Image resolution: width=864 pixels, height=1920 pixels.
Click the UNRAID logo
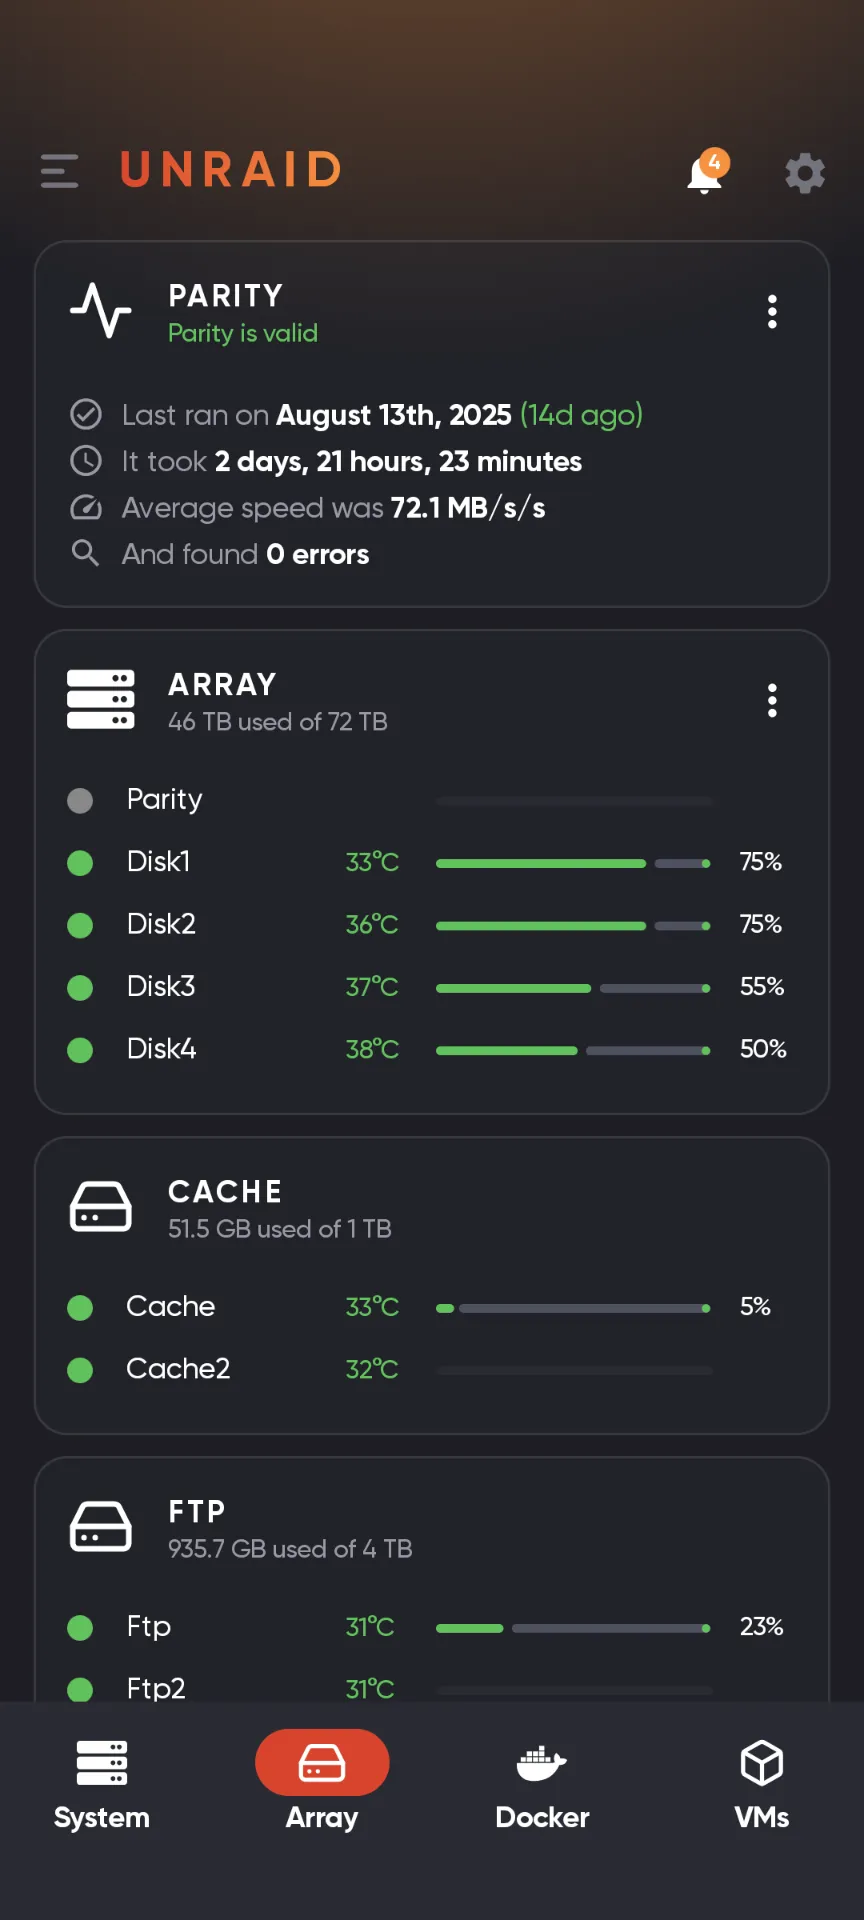229,170
